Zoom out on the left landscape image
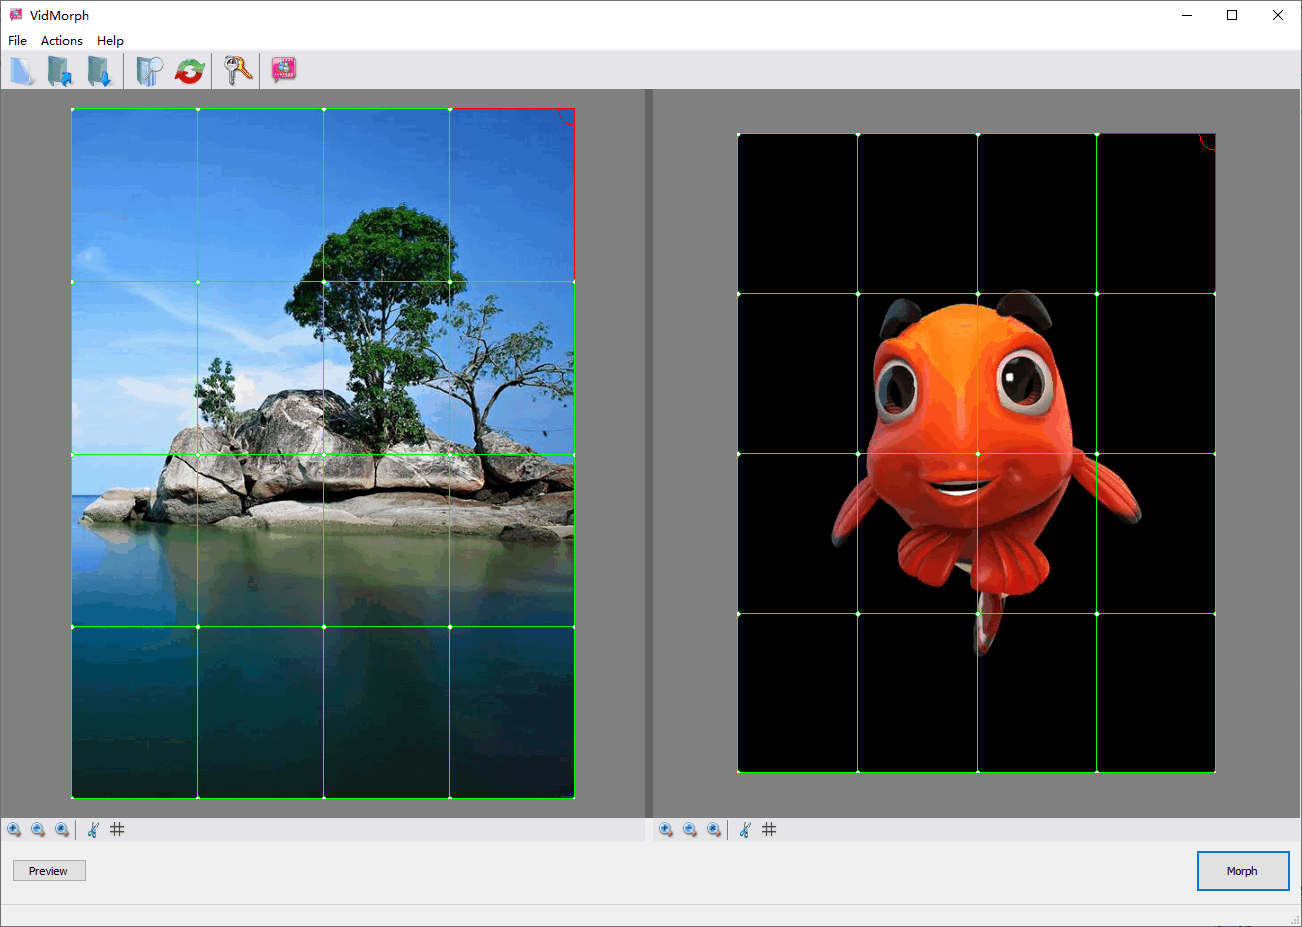Image resolution: width=1302 pixels, height=927 pixels. (38, 830)
